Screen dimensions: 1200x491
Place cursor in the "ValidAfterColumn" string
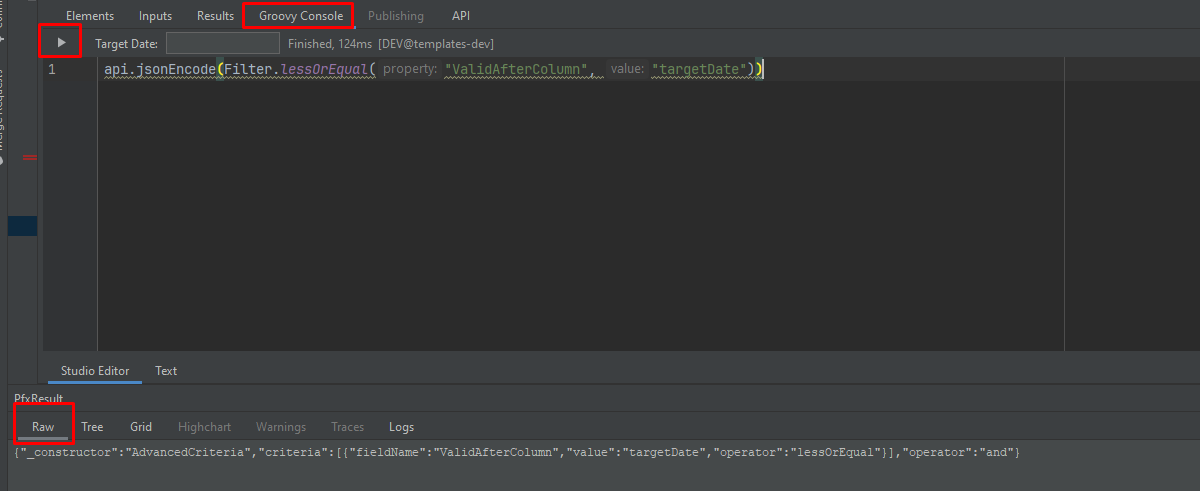(516, 70)
